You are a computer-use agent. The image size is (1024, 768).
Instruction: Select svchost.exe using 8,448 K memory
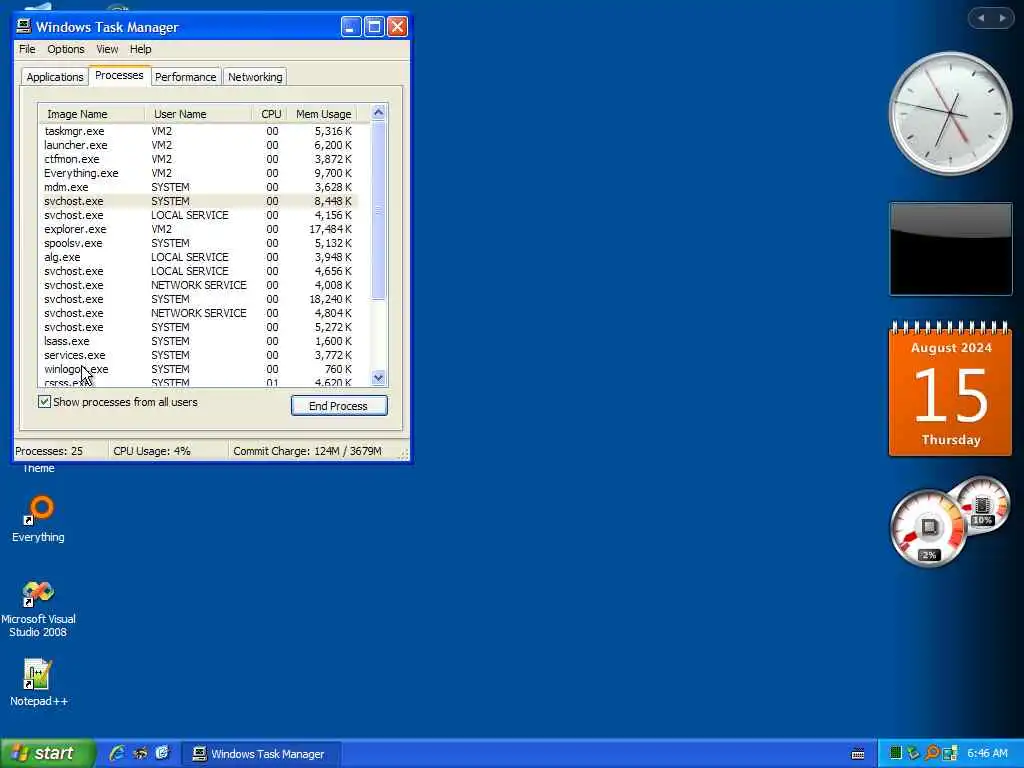click(x=199, y=201)
